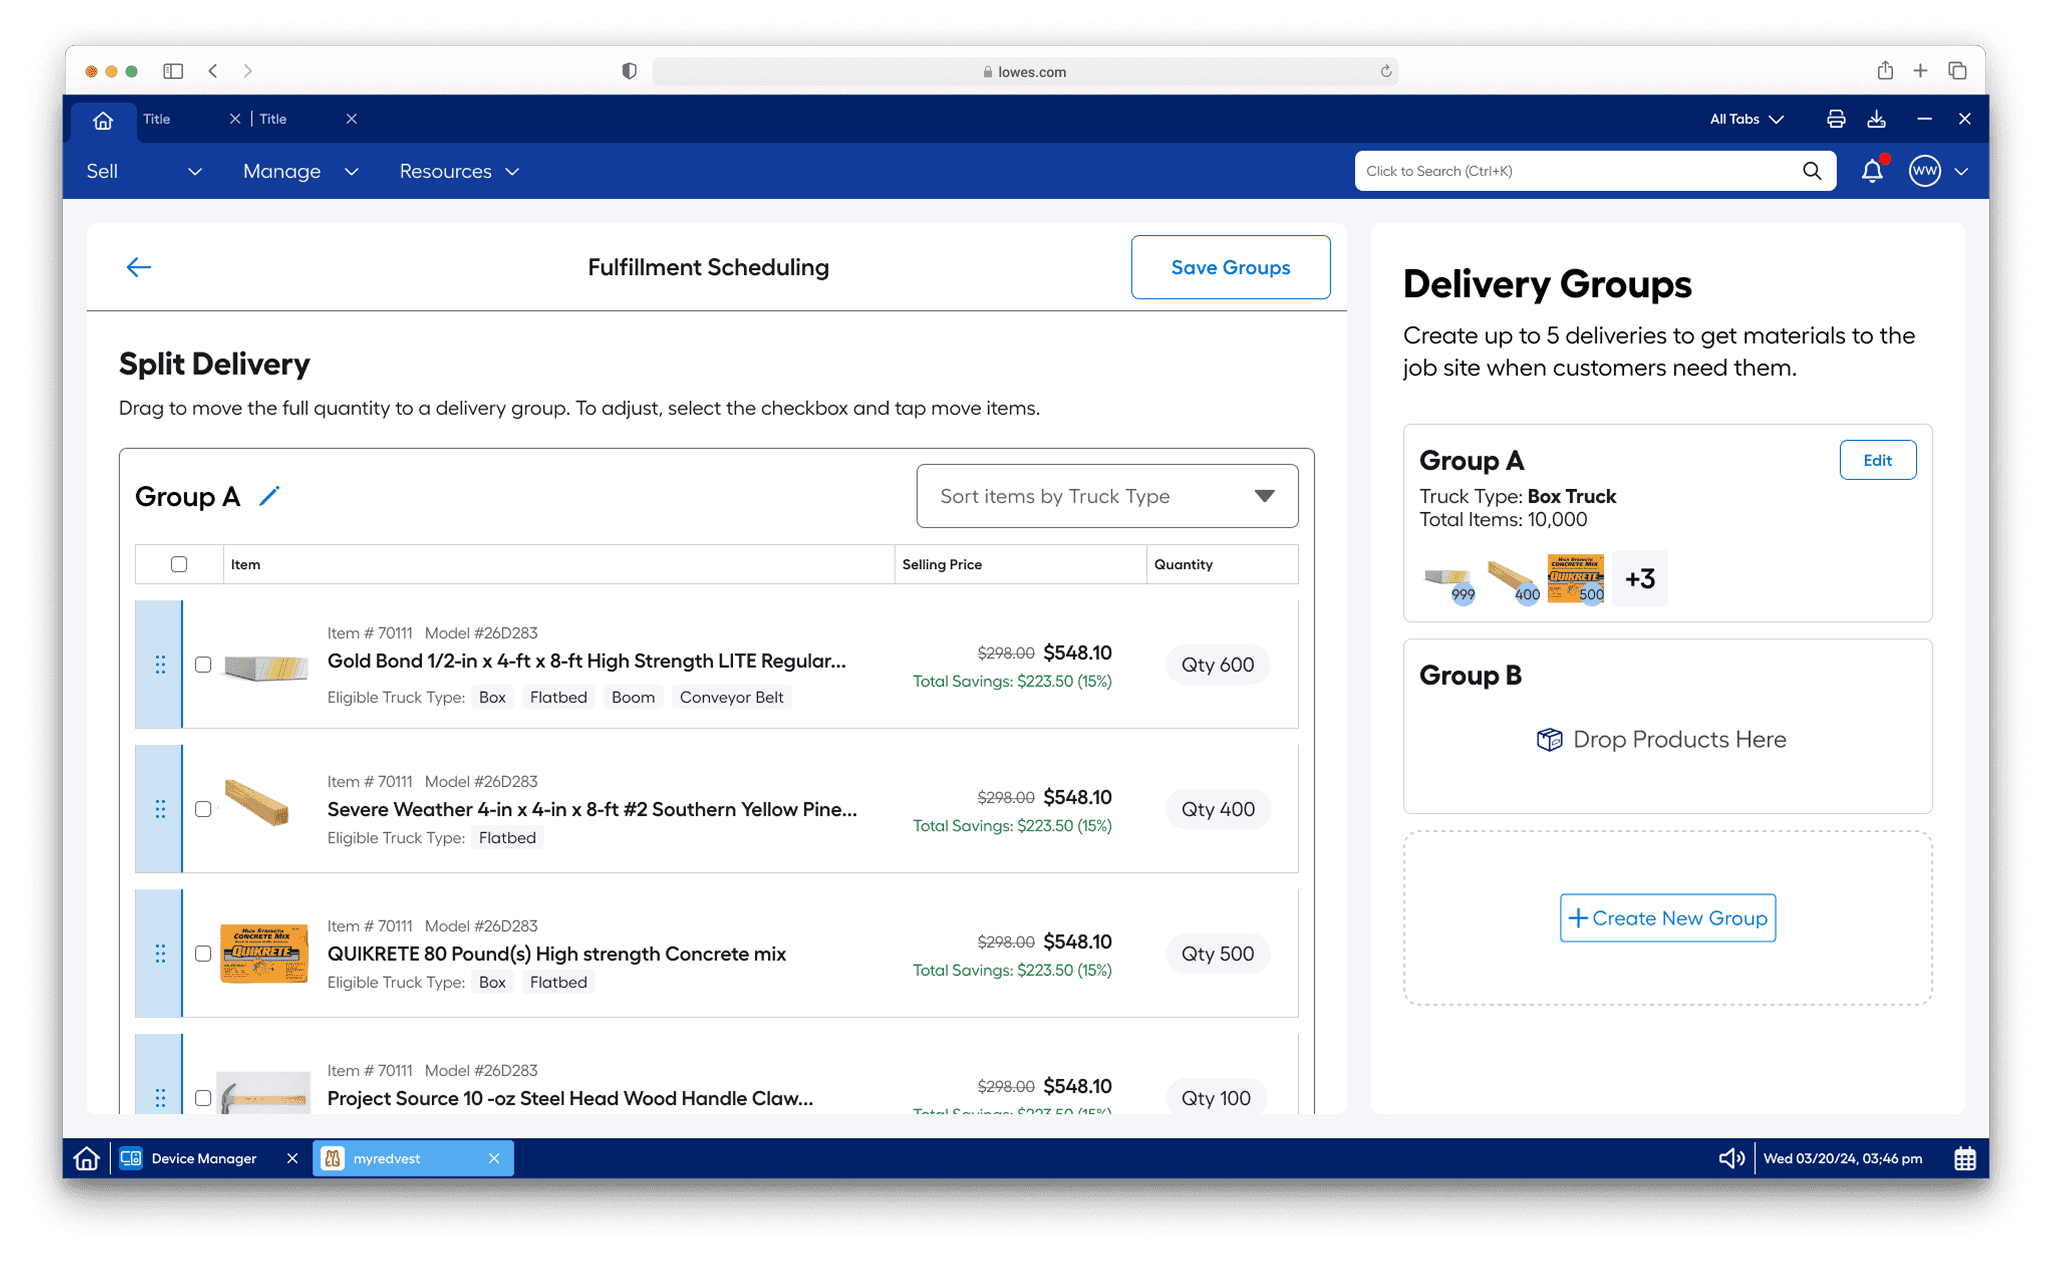The width and height of the screenshot is (2051, 1263).
Task: Click the +3 more items thumbnail
Action: pyautogui.click(x=1639, y=578)
